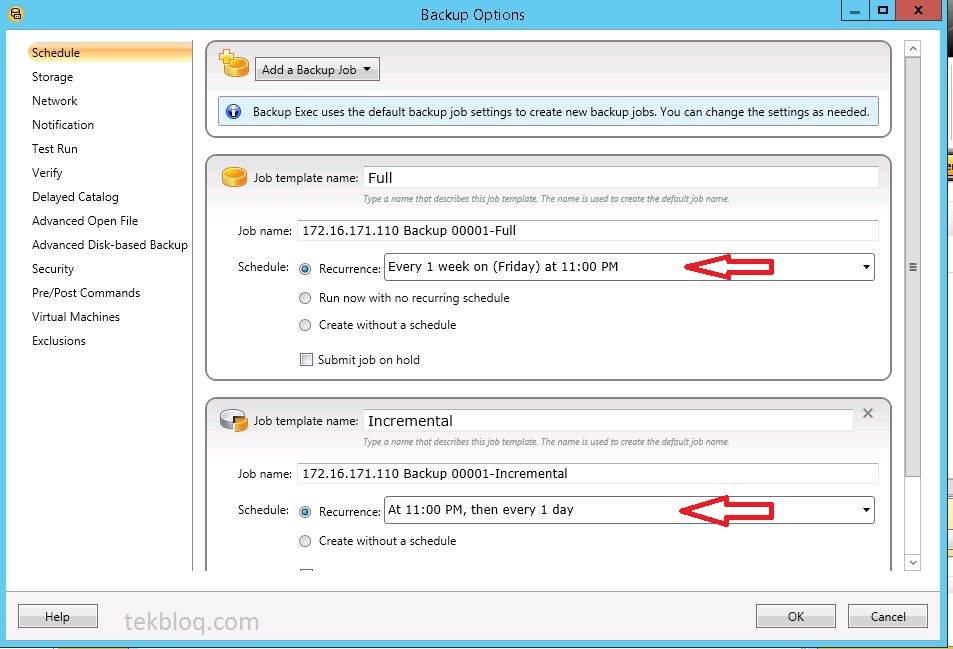This screenshot has width=953, height=649.
Task: Click the Backup Exec title bar icon
Action: pyautogui.click(x=16, y=13)
